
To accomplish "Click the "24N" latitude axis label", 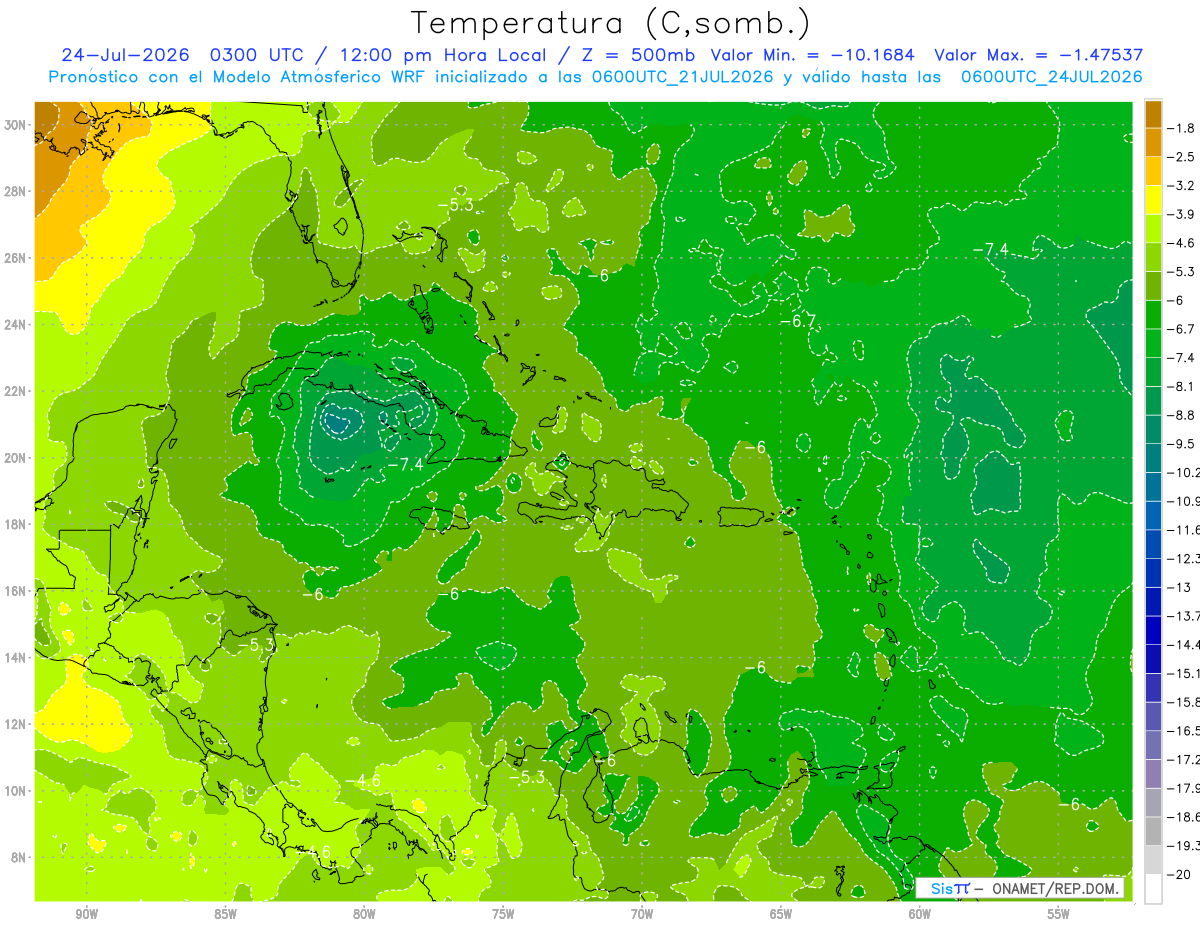I will click(16, 324).
